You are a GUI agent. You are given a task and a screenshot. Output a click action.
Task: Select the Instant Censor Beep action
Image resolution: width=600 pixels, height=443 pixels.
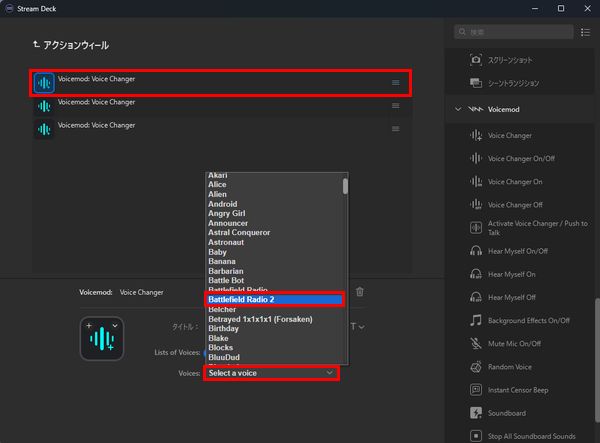518,390
